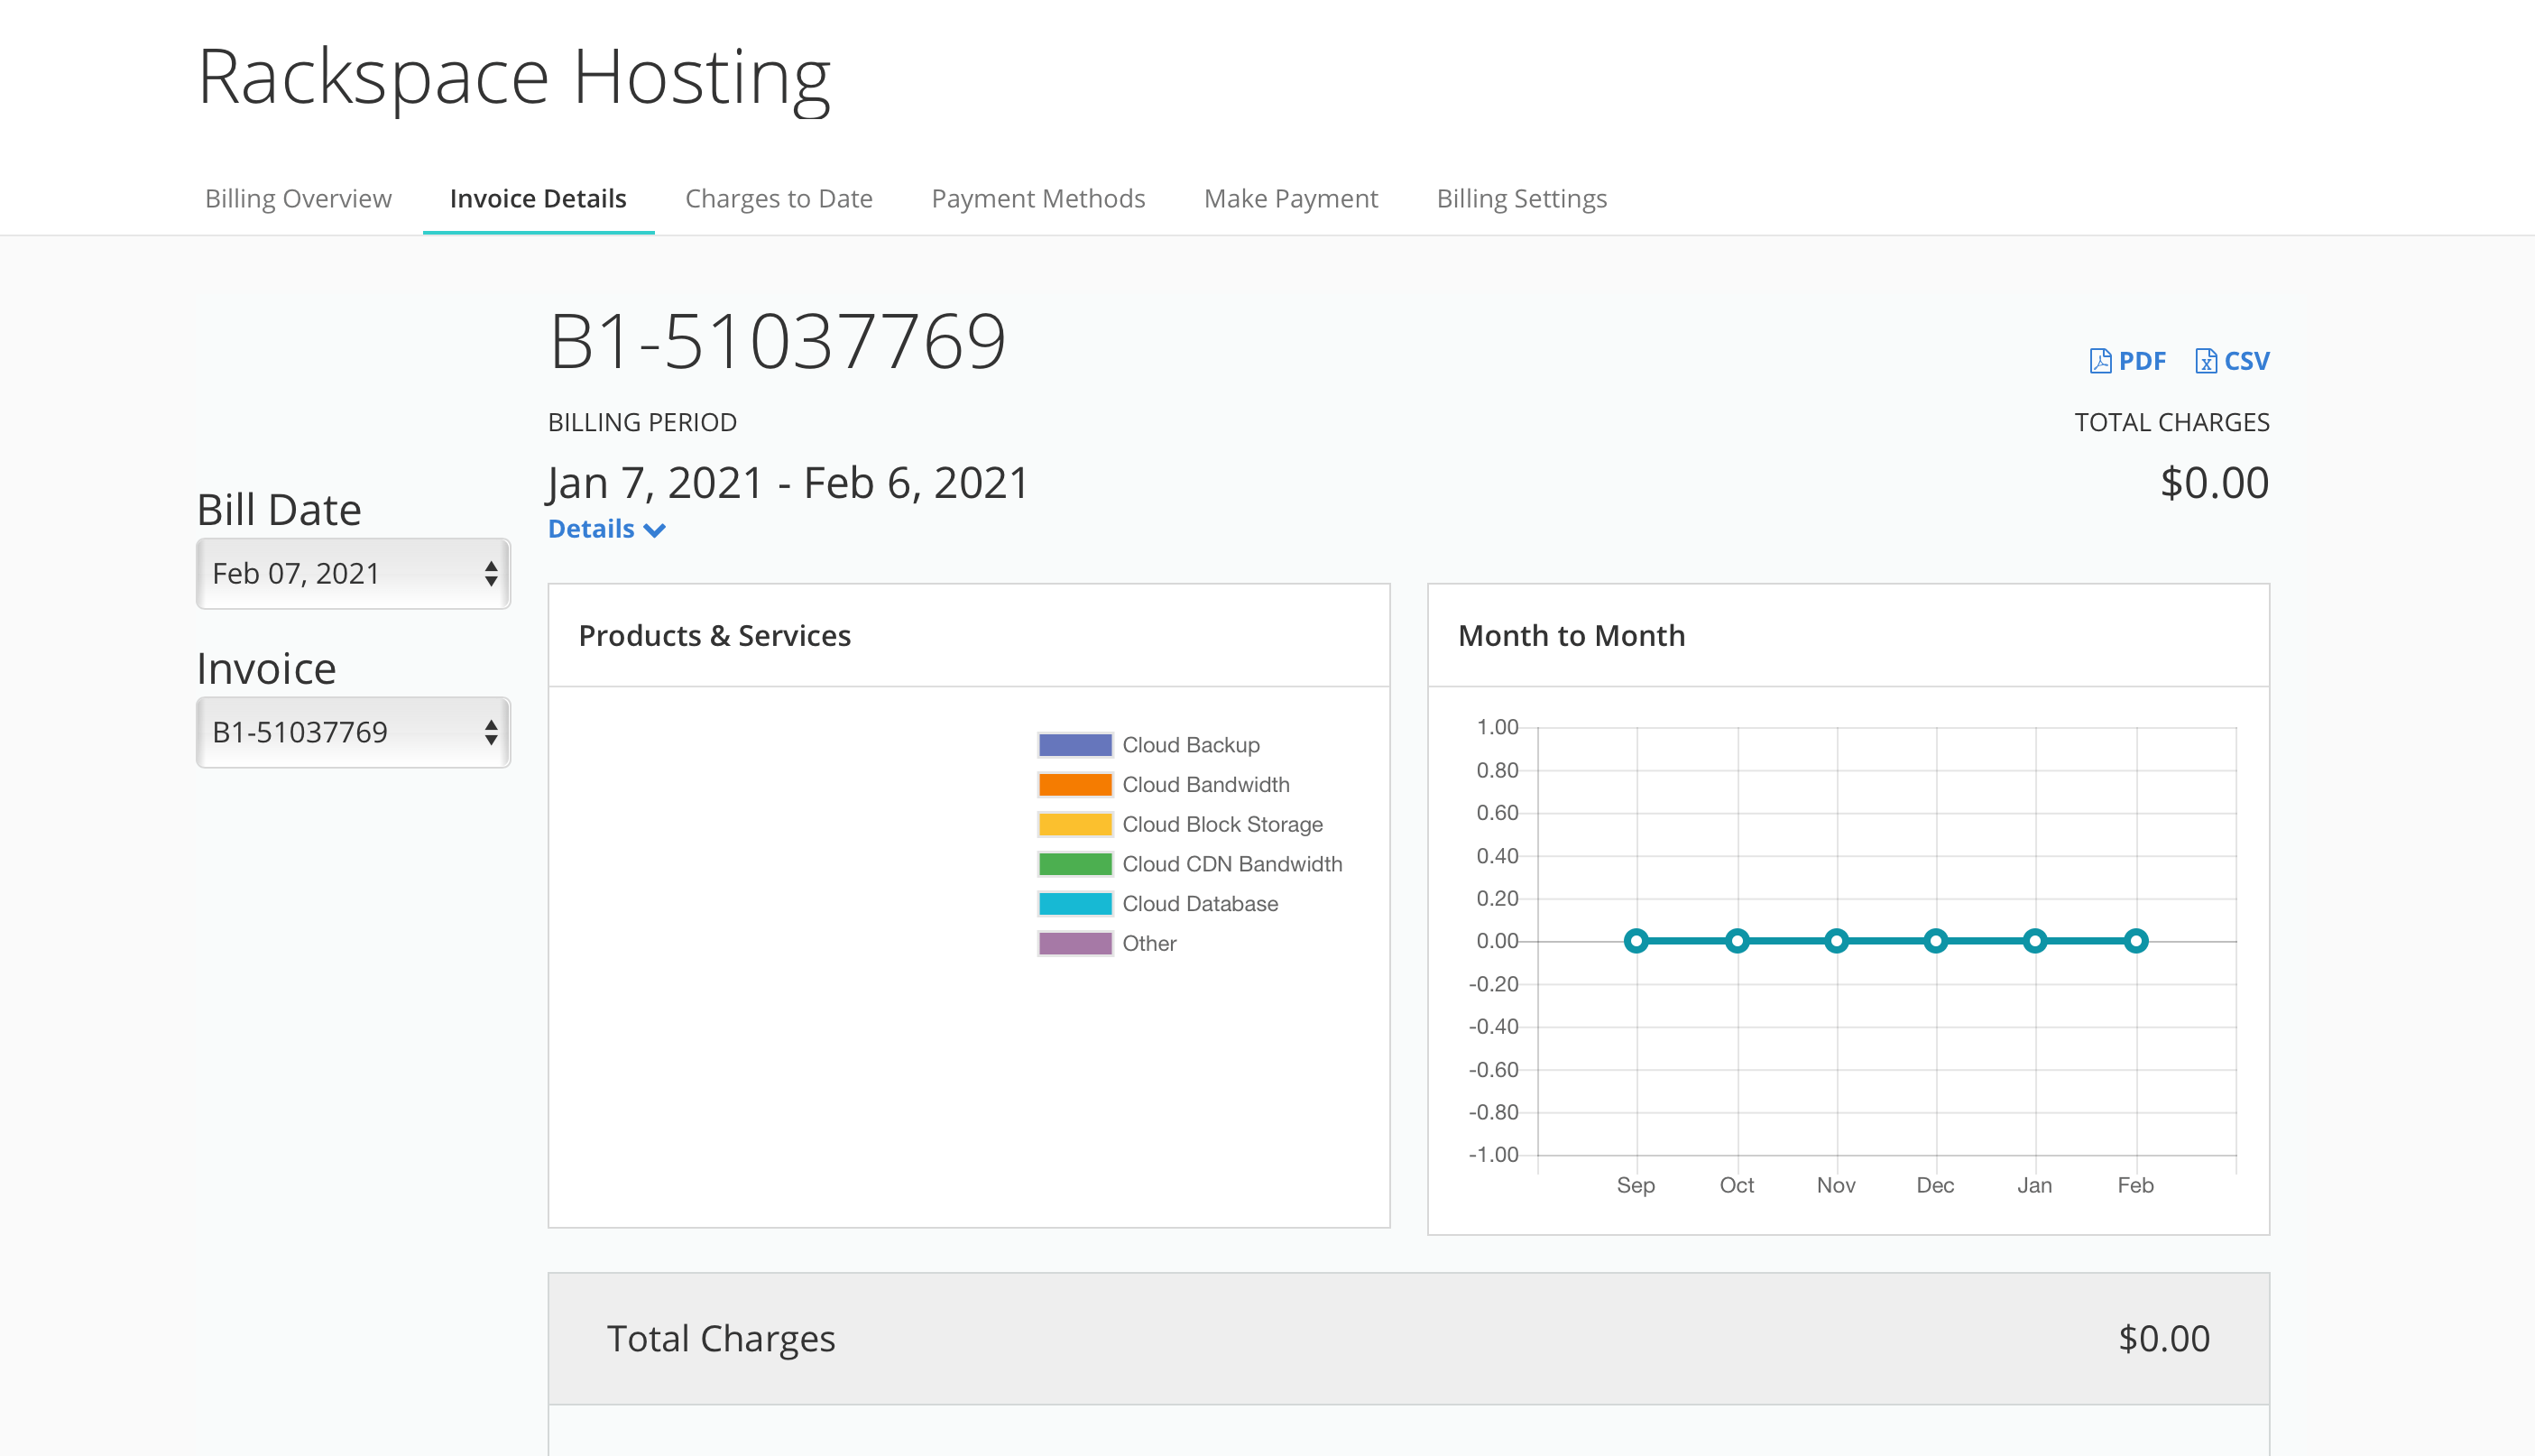Click the Cloud Block Storage legend color box
The width and height of the screenshot is (2535, 1456).
(x=1074, y=824)
